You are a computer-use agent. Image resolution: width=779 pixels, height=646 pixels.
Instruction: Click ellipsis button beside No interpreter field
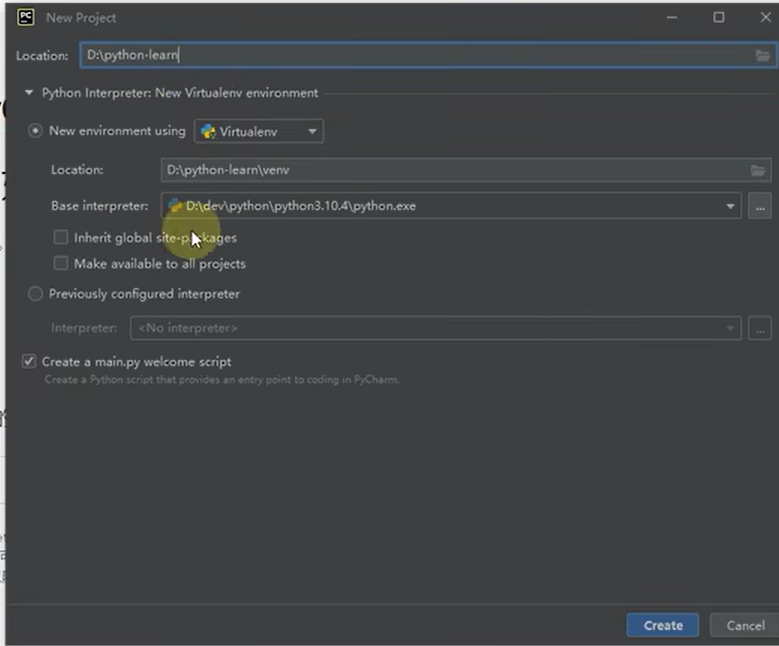point(760,328)
